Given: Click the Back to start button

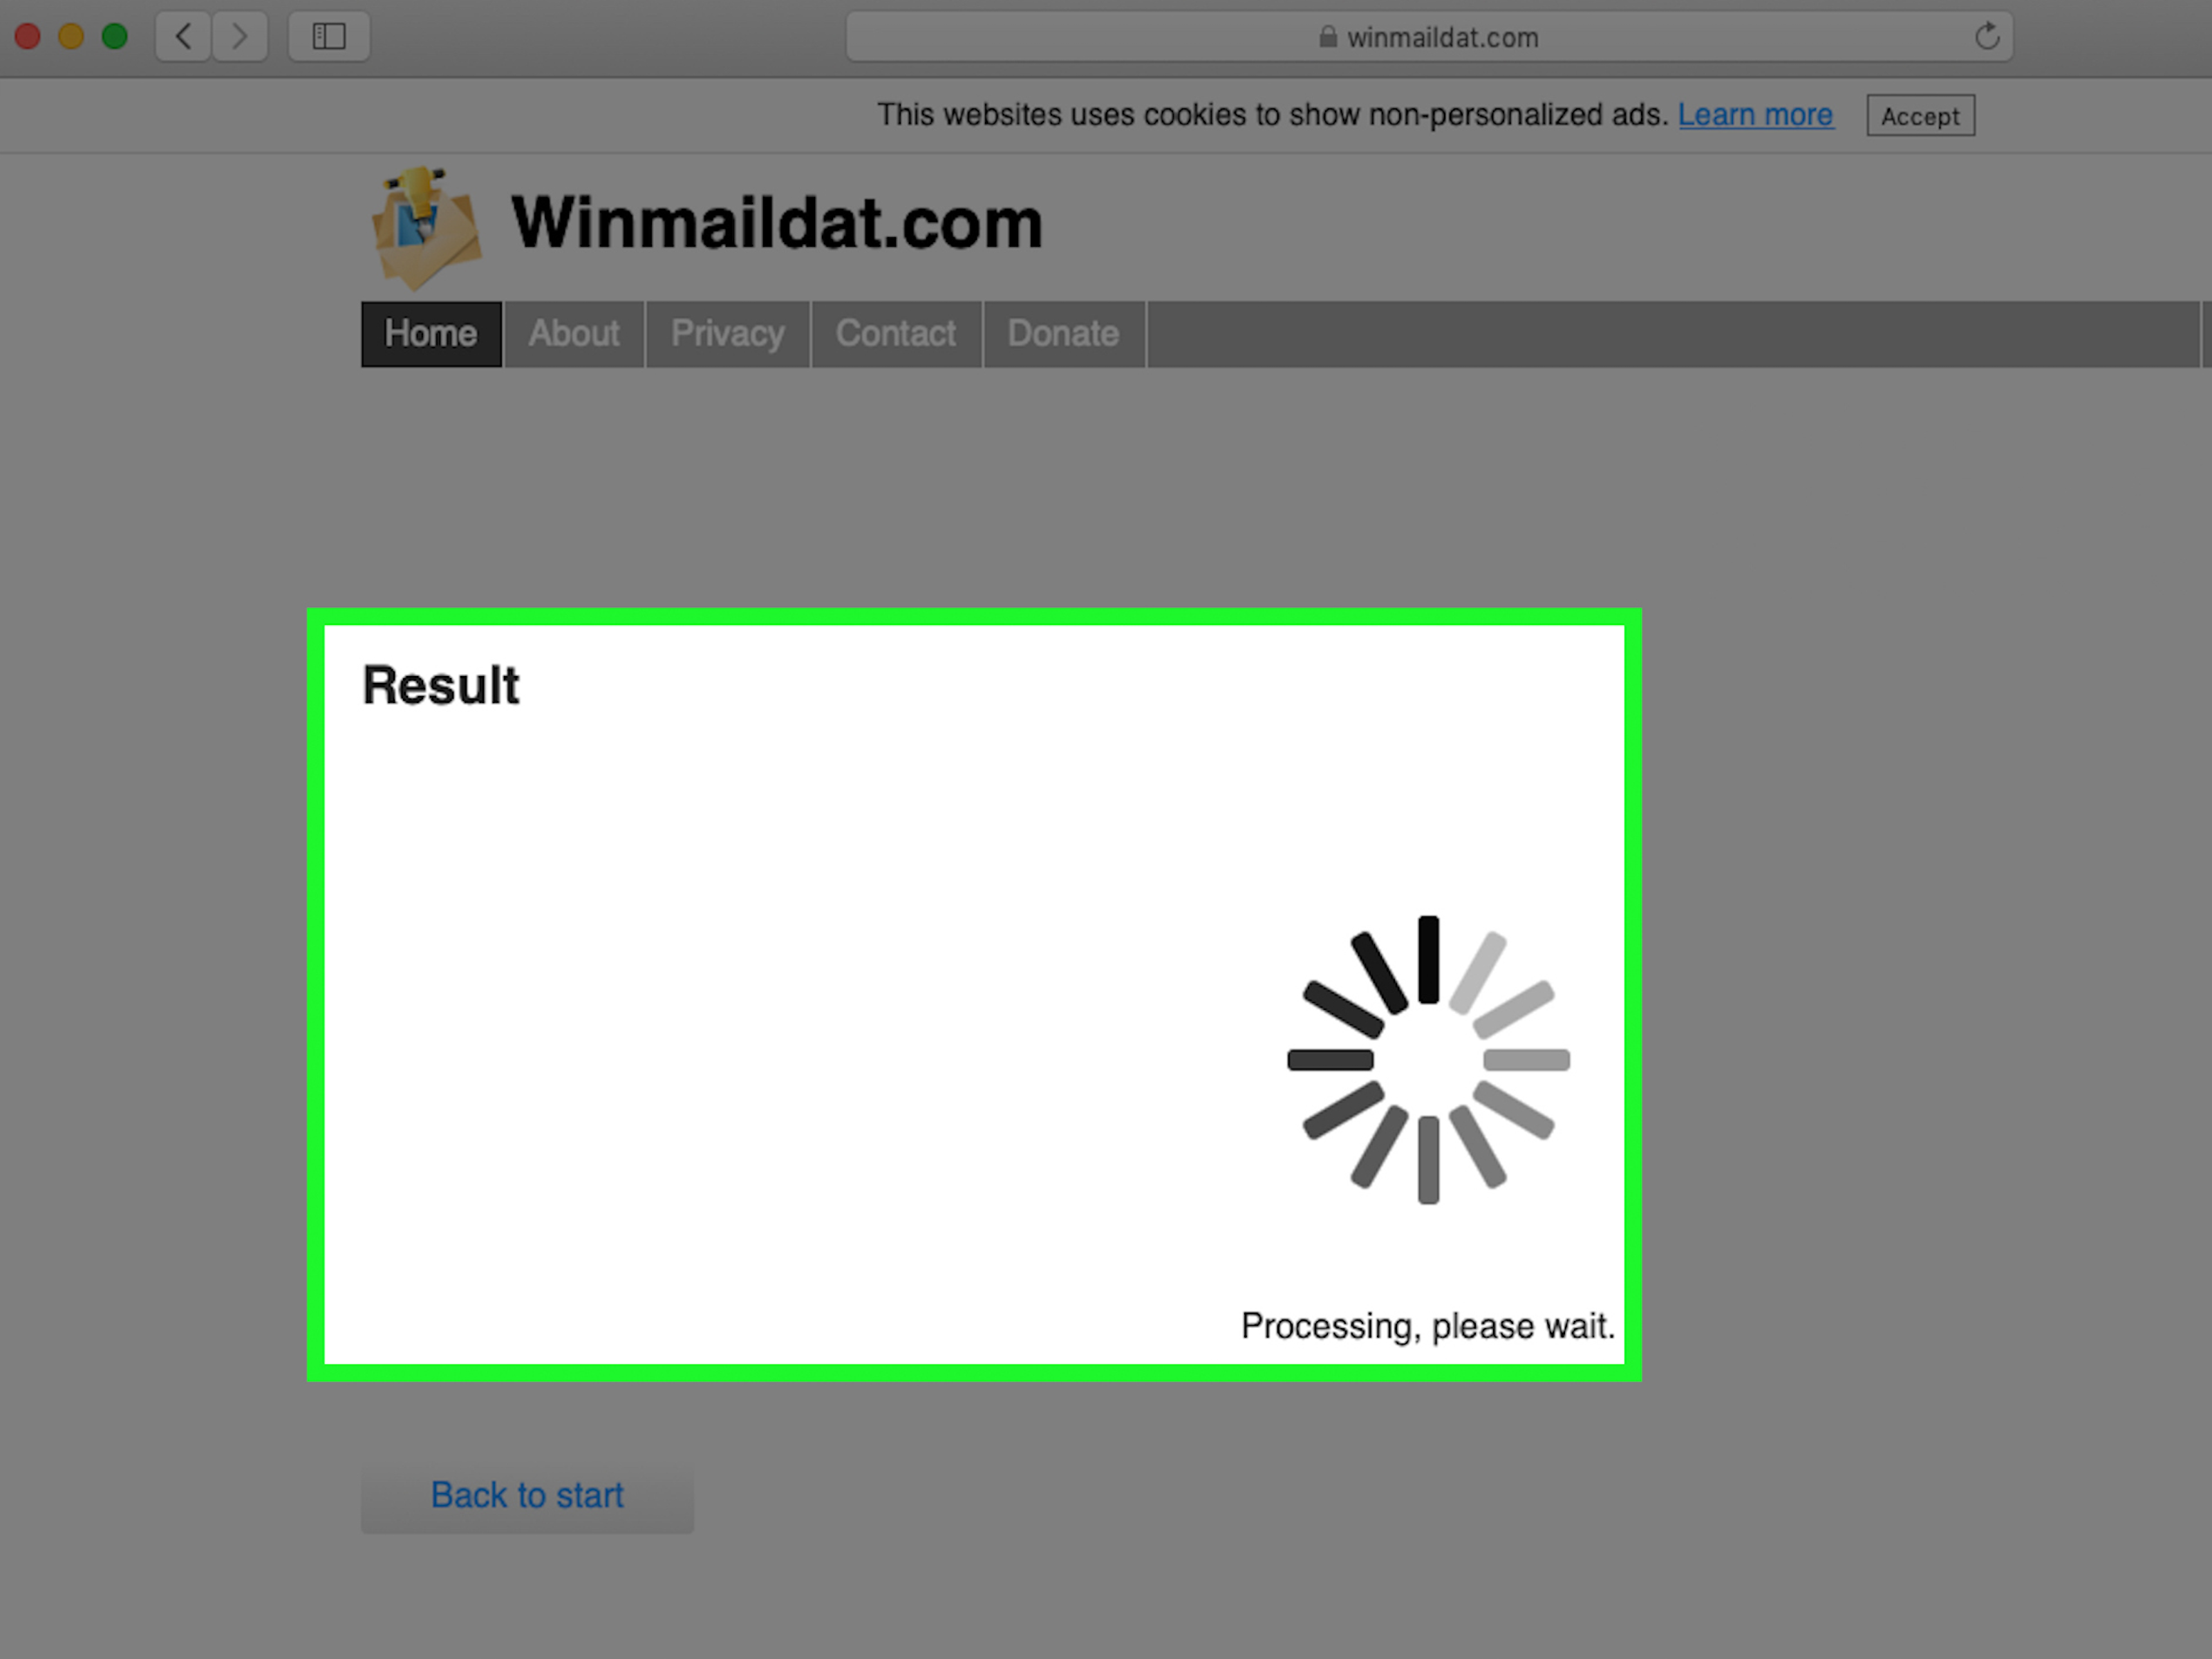Looking at the screenshot, I should (526, 1495).
